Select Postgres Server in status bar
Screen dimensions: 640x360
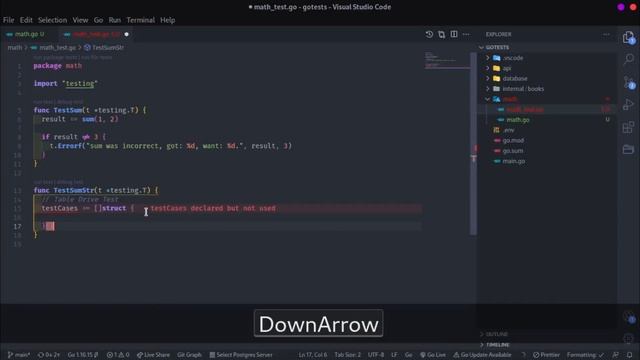241,355
